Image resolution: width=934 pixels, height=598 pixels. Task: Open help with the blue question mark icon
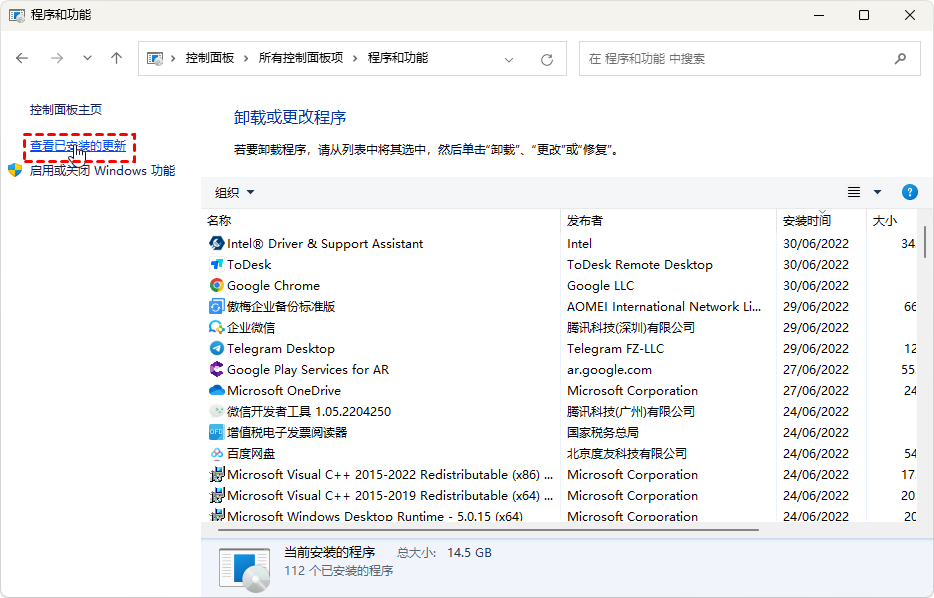click(x=909, y=192)
